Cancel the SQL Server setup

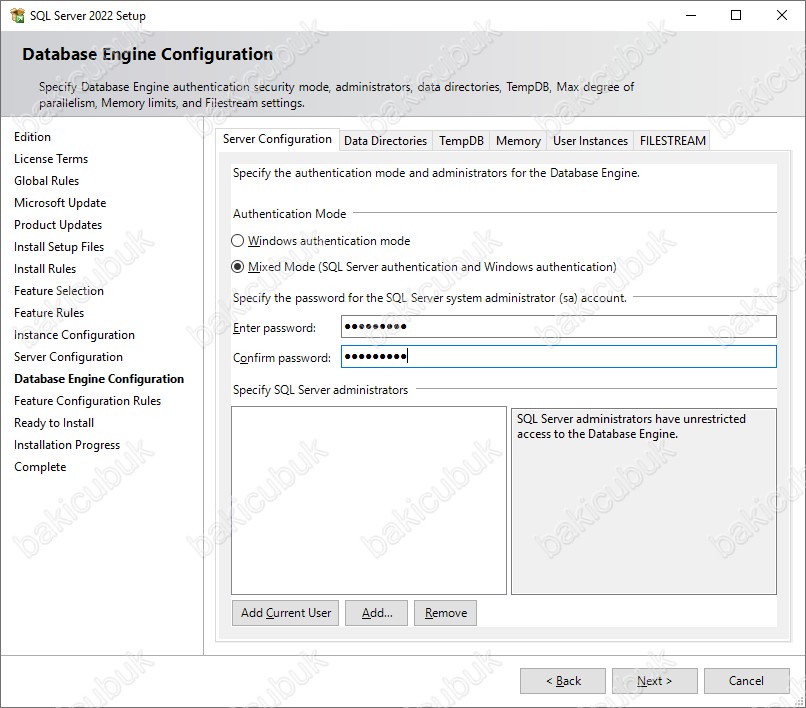pyautogui.click(x=746, y=681)
